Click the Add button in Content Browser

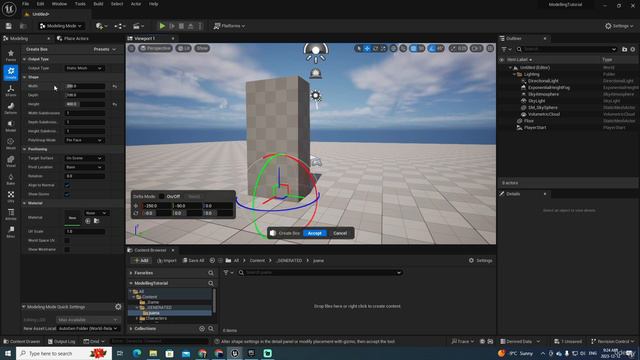[x=141, y=260]
